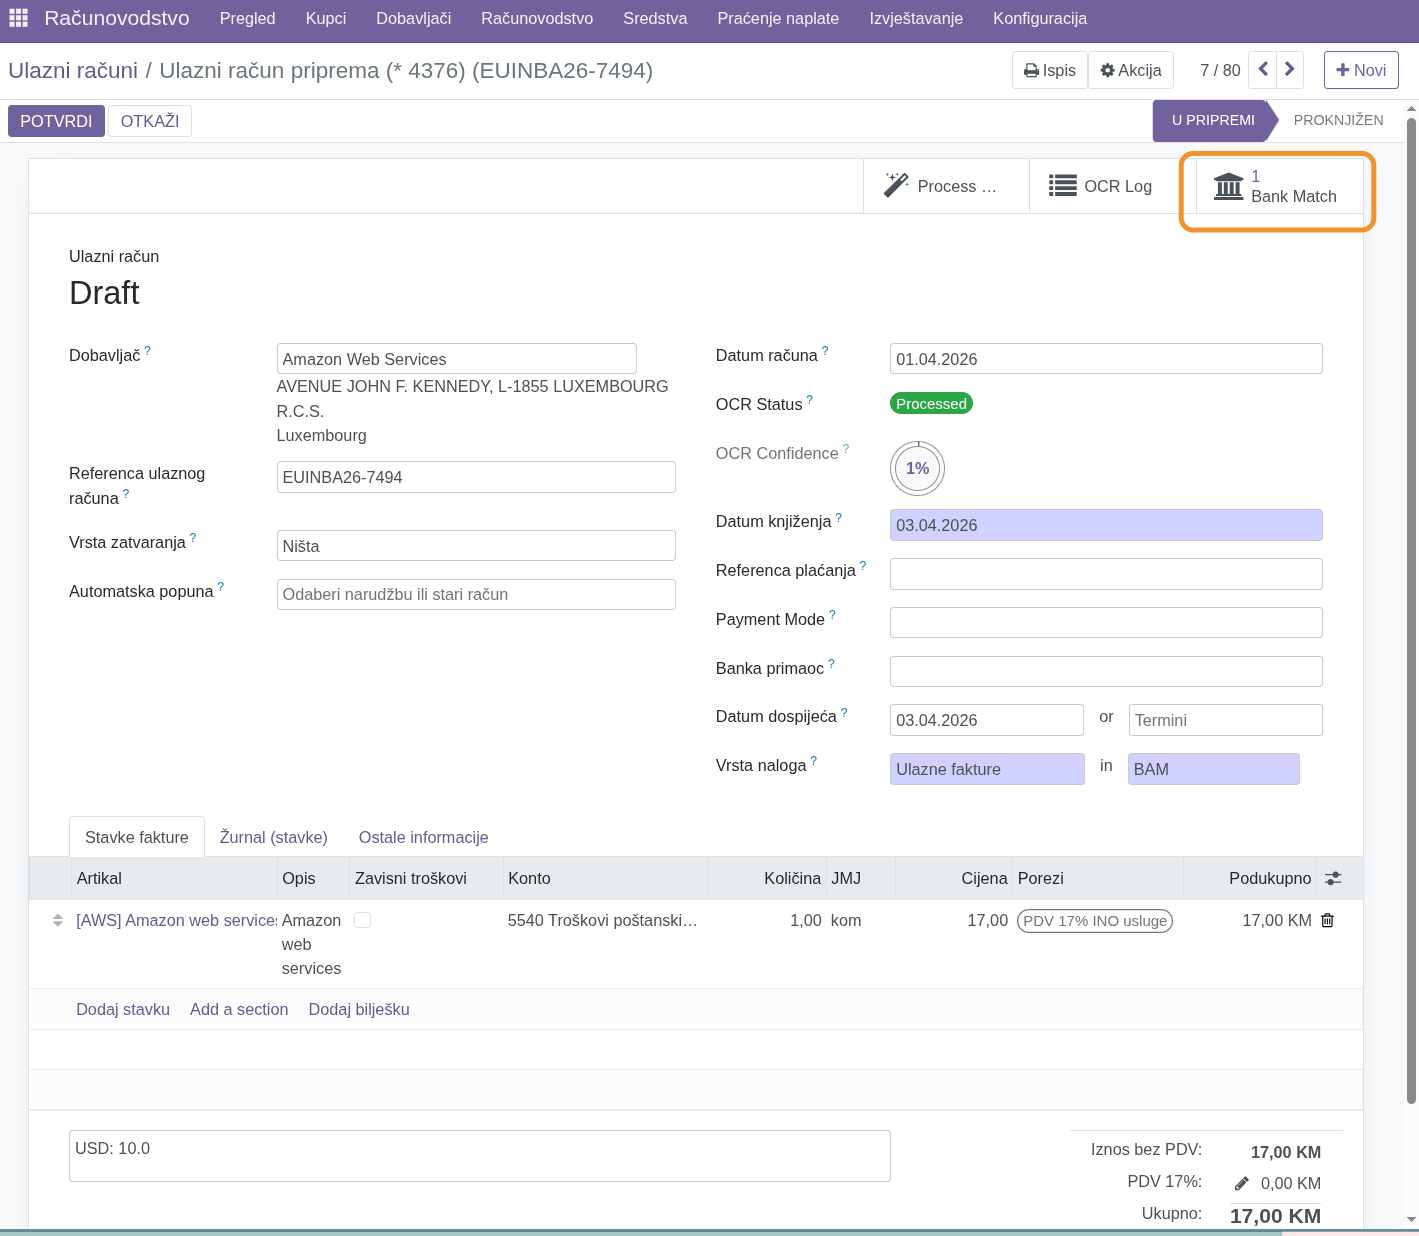
Task: Switch to Žurnal (stavke) tab
Action: (274, 837)
